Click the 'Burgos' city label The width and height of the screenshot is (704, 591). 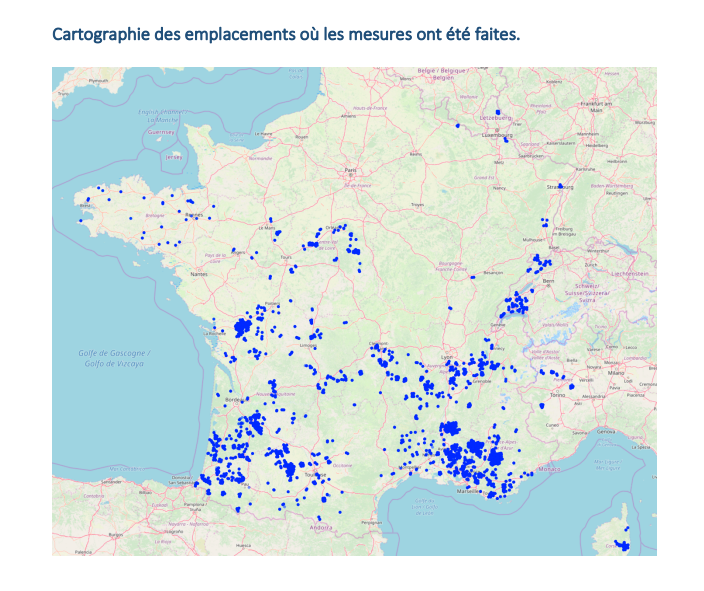(x=115, y=535)
